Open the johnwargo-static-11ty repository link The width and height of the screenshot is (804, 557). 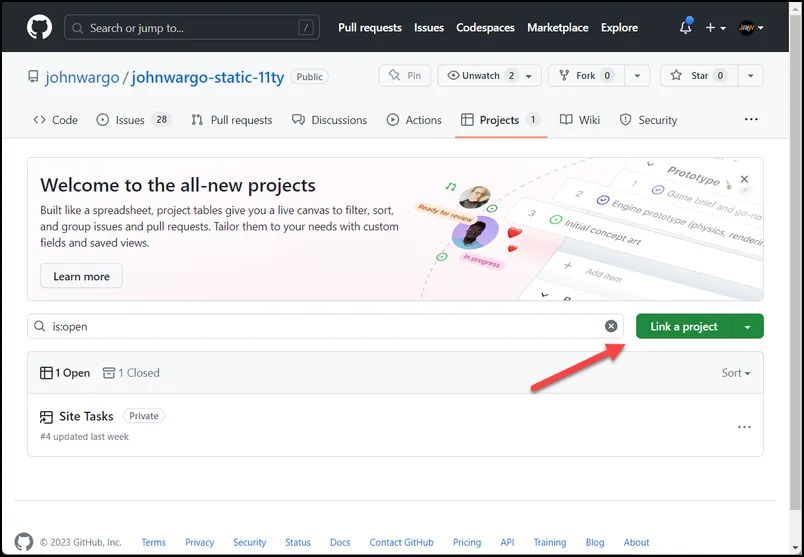point(208,77)
